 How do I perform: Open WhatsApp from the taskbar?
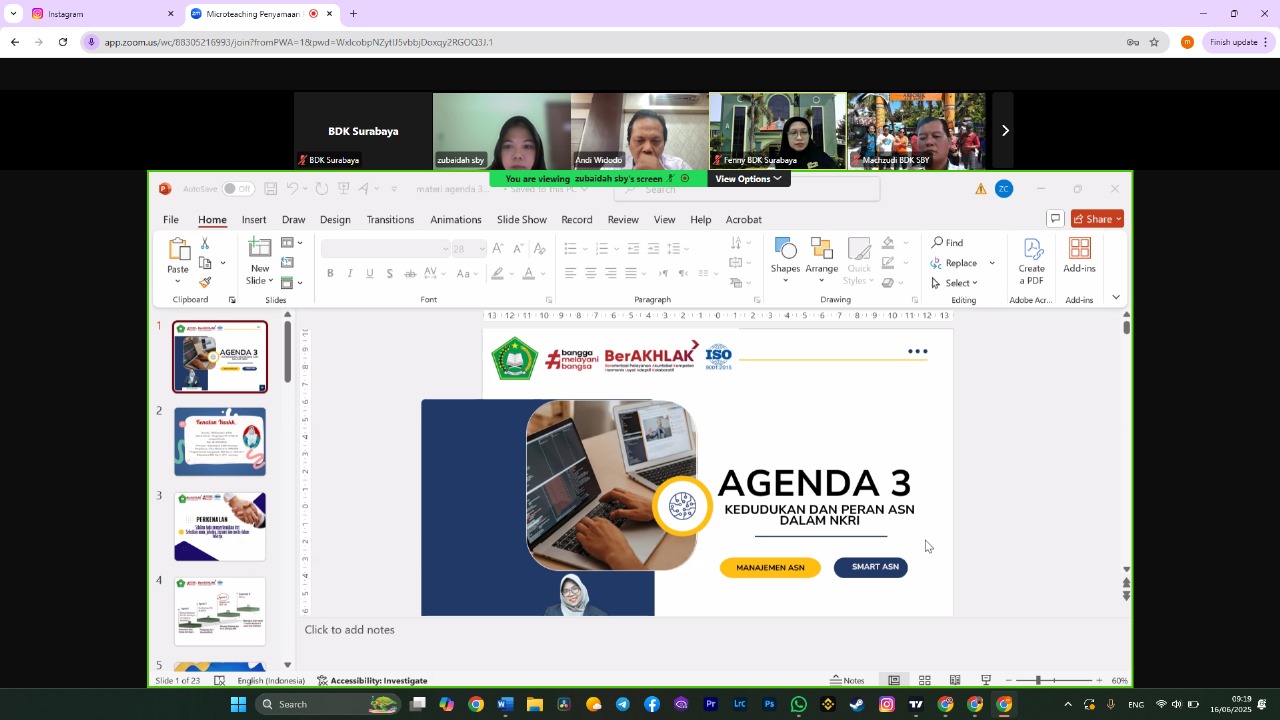pos(798,705)
